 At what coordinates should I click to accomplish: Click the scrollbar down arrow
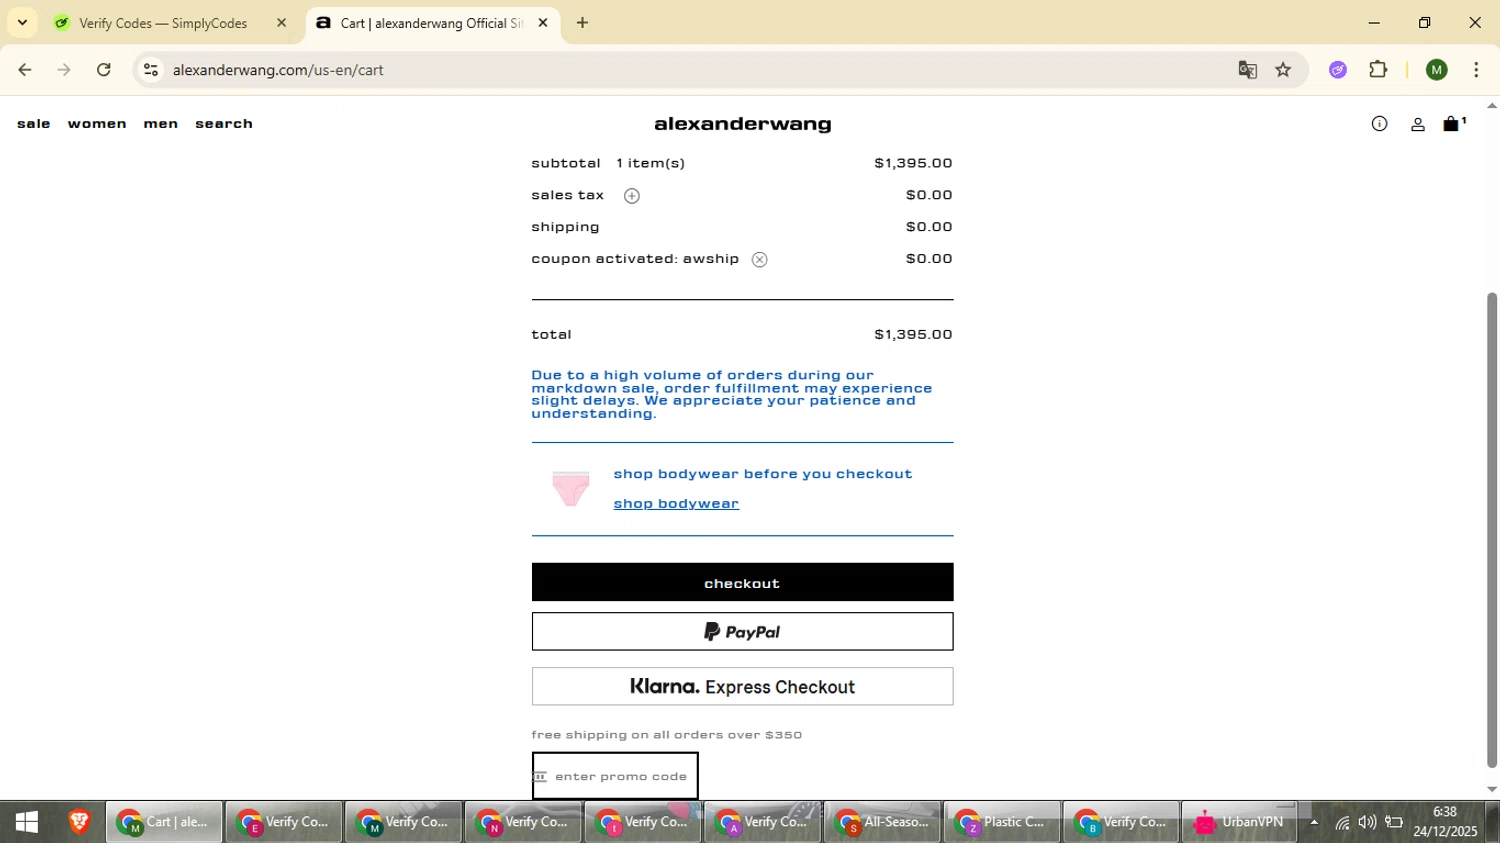tap(1492, 790)
